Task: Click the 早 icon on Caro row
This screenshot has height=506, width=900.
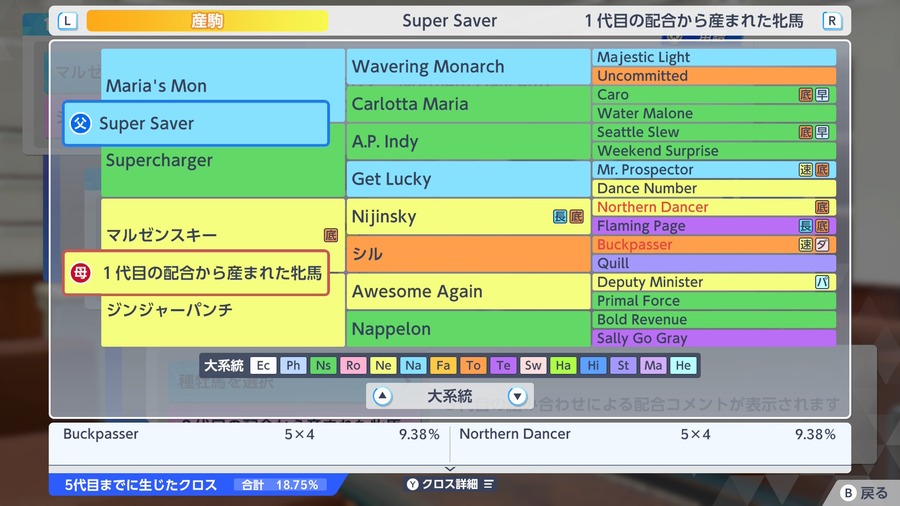Action: (x=822, y=95)
